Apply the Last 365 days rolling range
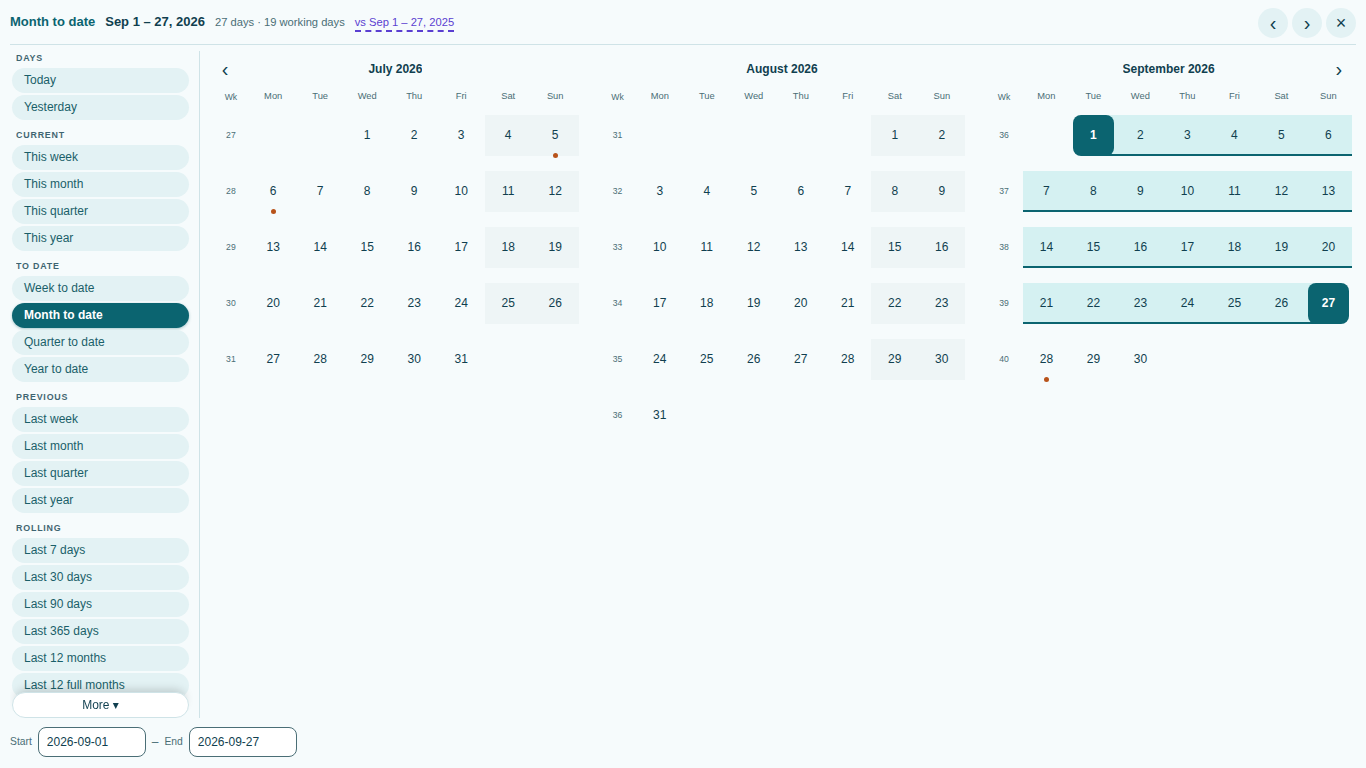 pos(100,631)
